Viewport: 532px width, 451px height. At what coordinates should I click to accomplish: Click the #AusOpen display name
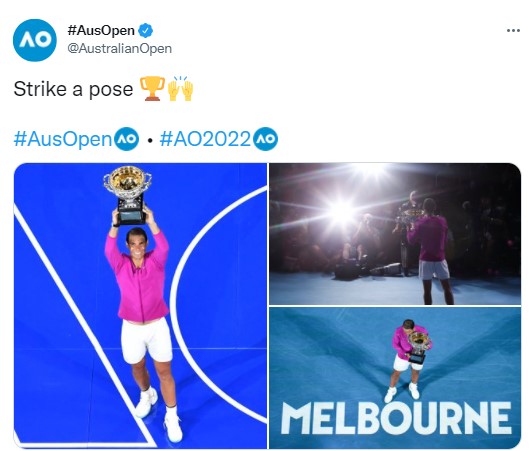[101, 31]
